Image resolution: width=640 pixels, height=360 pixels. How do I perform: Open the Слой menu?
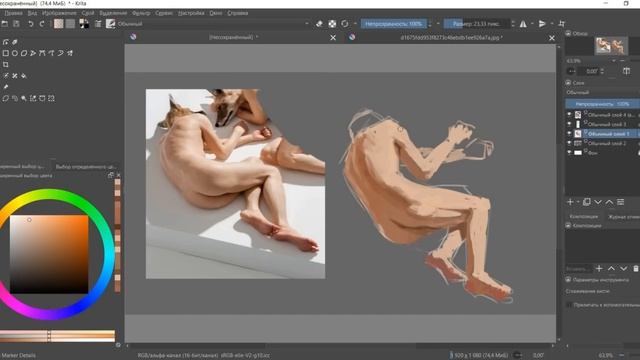pyautogui.click(x=88, y=13)
